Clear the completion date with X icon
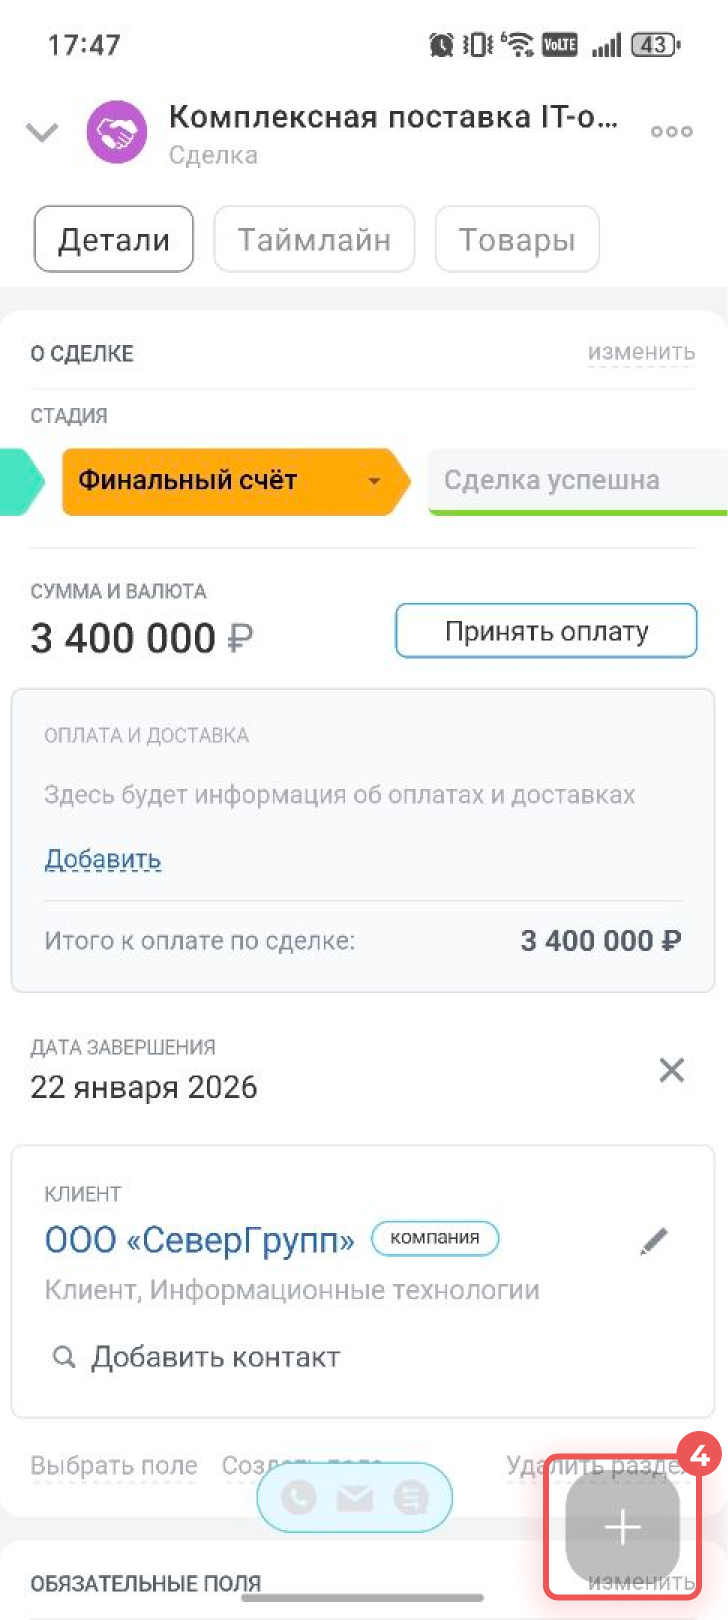Viewport: 728px width, 1620px height. (x=672, y=1070)
